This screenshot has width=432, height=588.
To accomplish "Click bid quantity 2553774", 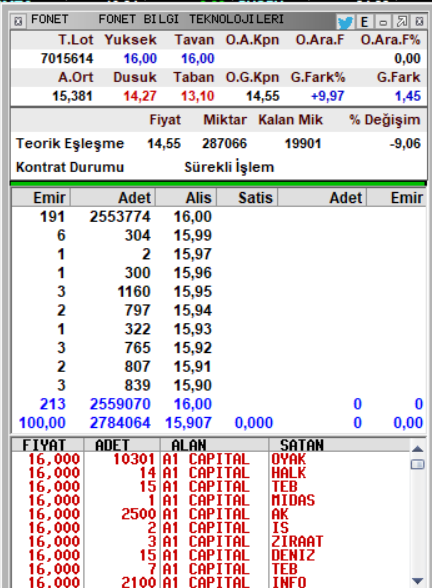I will [120, 216].
